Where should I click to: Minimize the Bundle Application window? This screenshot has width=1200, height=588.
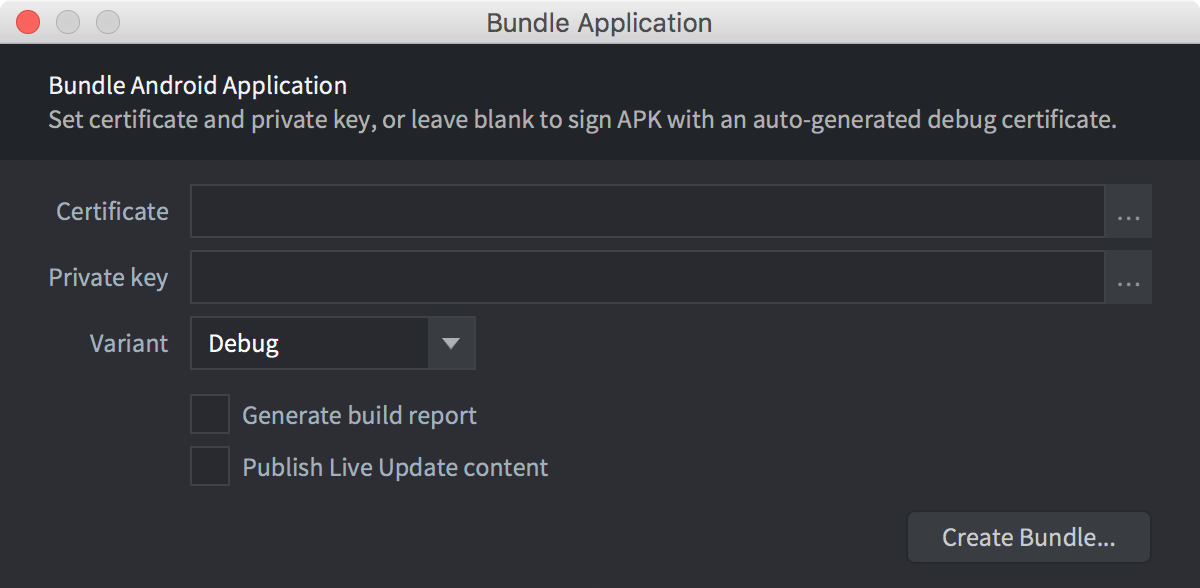coord(68,22)
